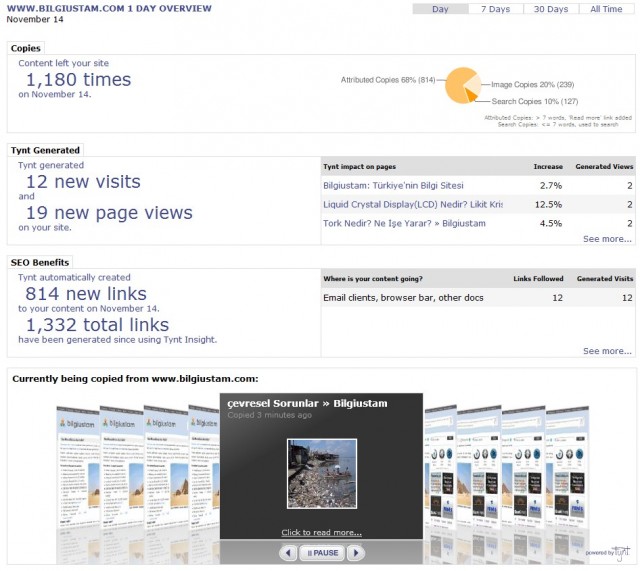Open Tork Nedir? Ne İşe Yarar link
The width and height of the screenshot is (640, 571).
click(404, 223)
